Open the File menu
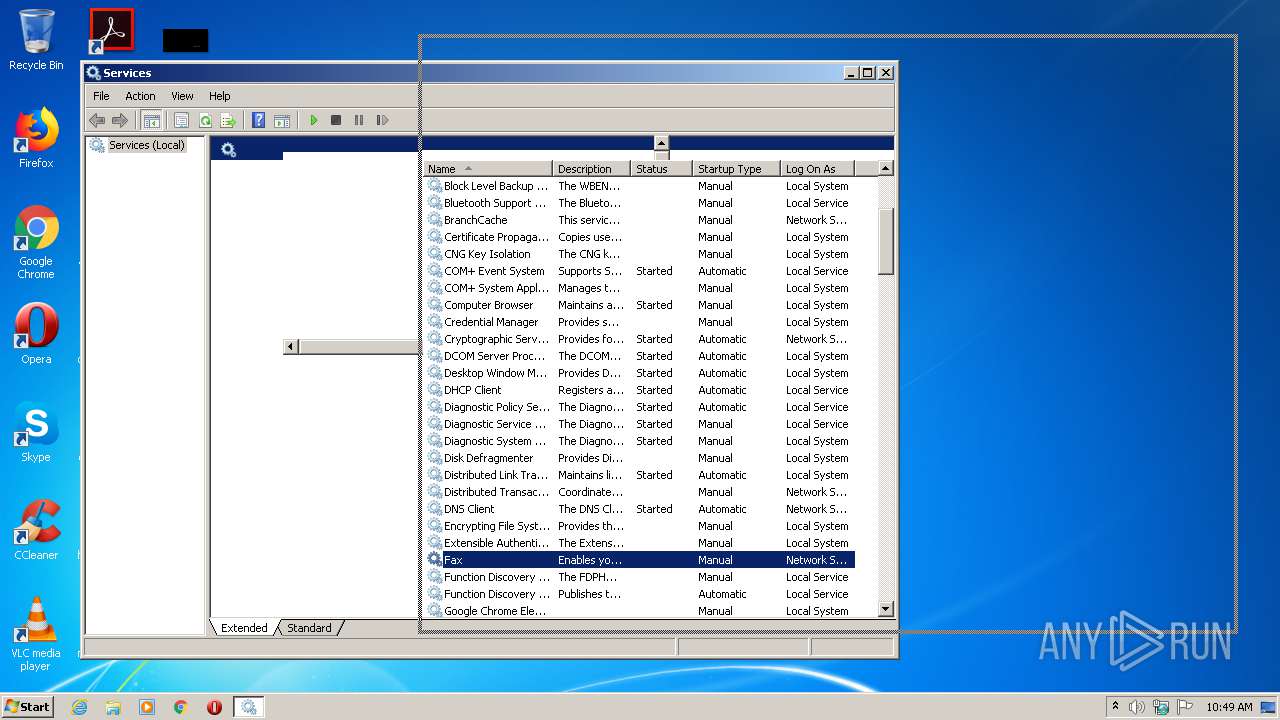This screenshot has width=1280, height=720. [101, 96]
